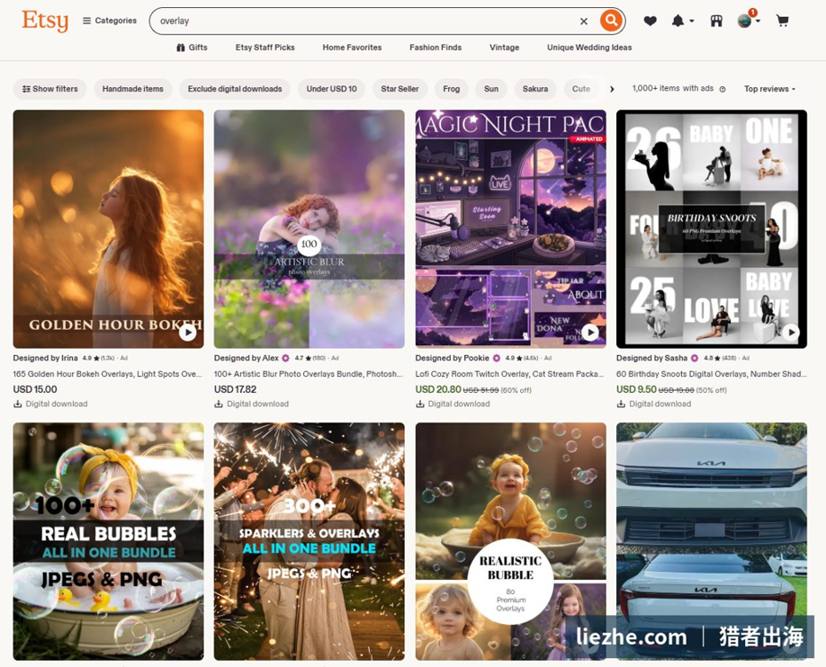
Task: Click the Gifts link with gift icon
Action: pyautogui.click(x=192, y=47)
